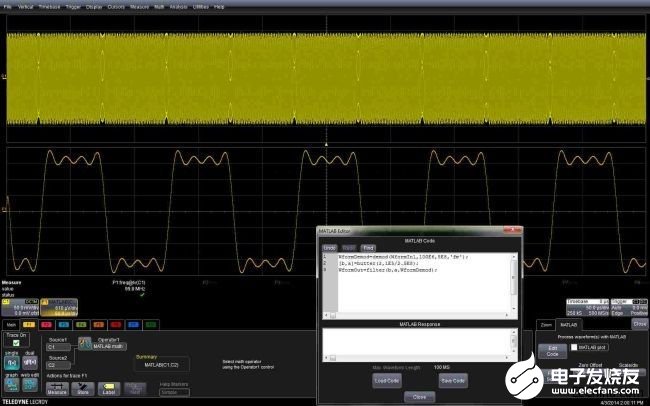Open the Source1 C1 selector
The image size is (650, 406).
coord(58,347)
